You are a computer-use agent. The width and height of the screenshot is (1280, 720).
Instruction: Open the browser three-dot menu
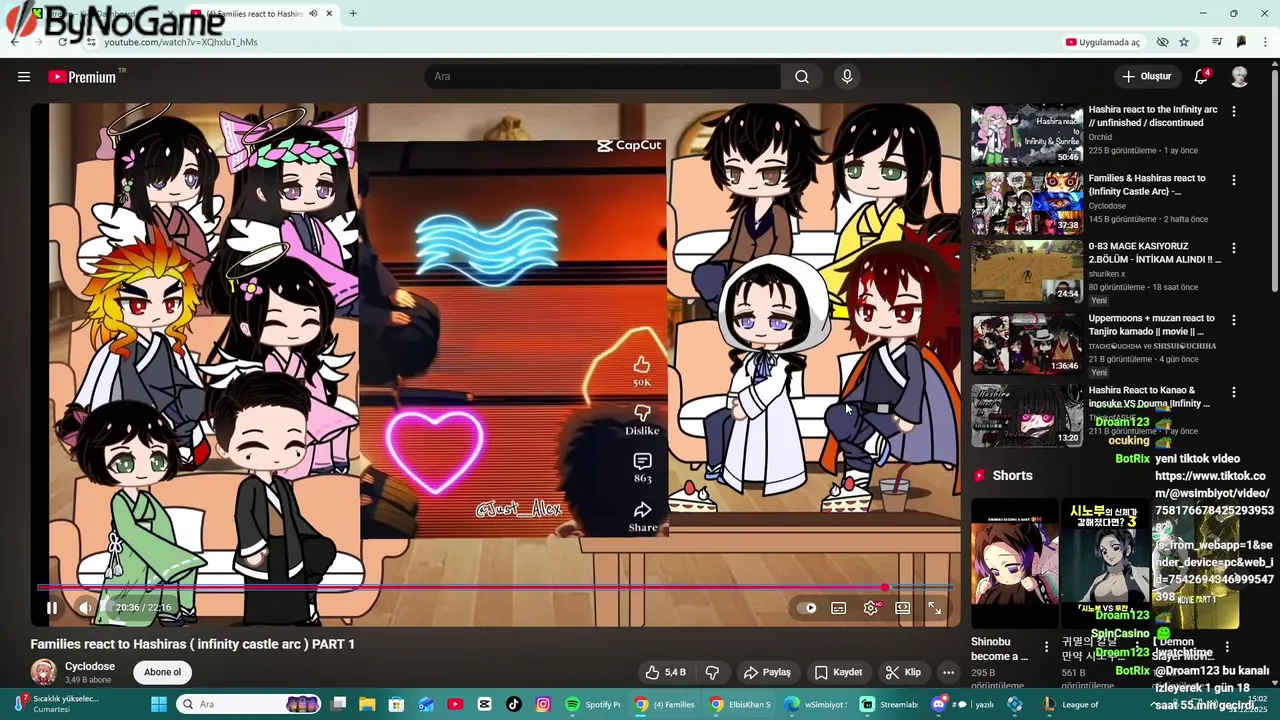pos(1266,42)
